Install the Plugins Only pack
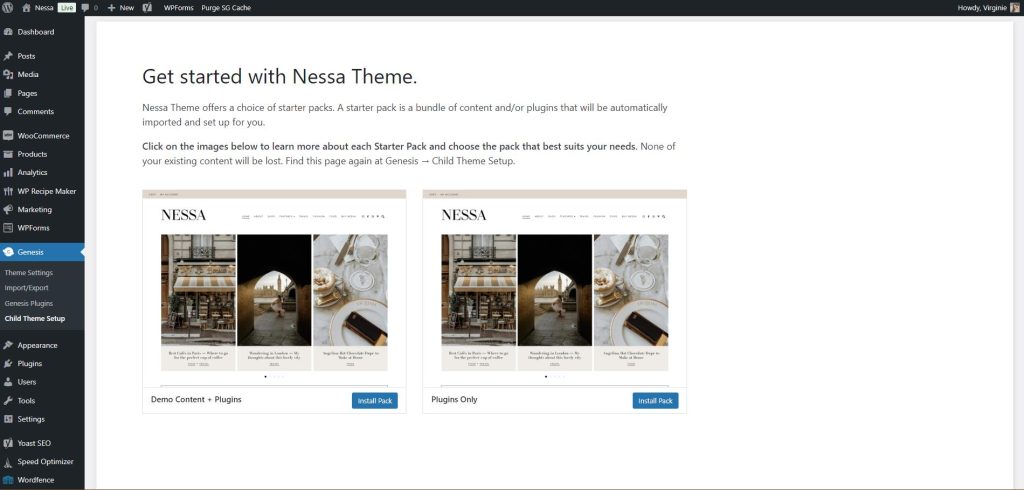This screenshot has height=490, width=1024. 656,400
